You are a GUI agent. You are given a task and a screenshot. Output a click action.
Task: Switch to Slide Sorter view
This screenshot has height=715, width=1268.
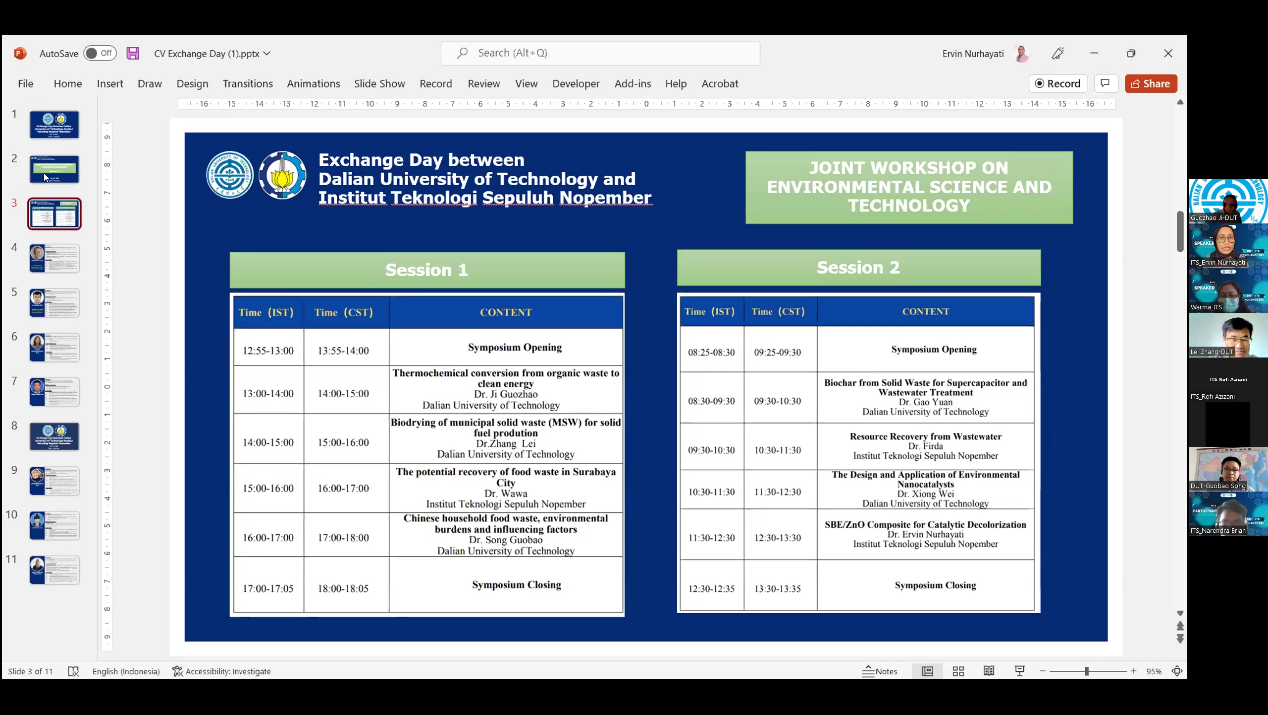(958, 671)
